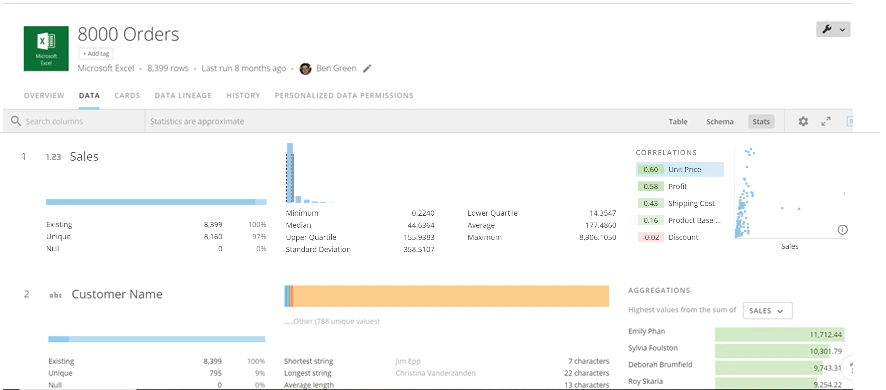Click the shortest string Jim Epp

coord(408,361)
